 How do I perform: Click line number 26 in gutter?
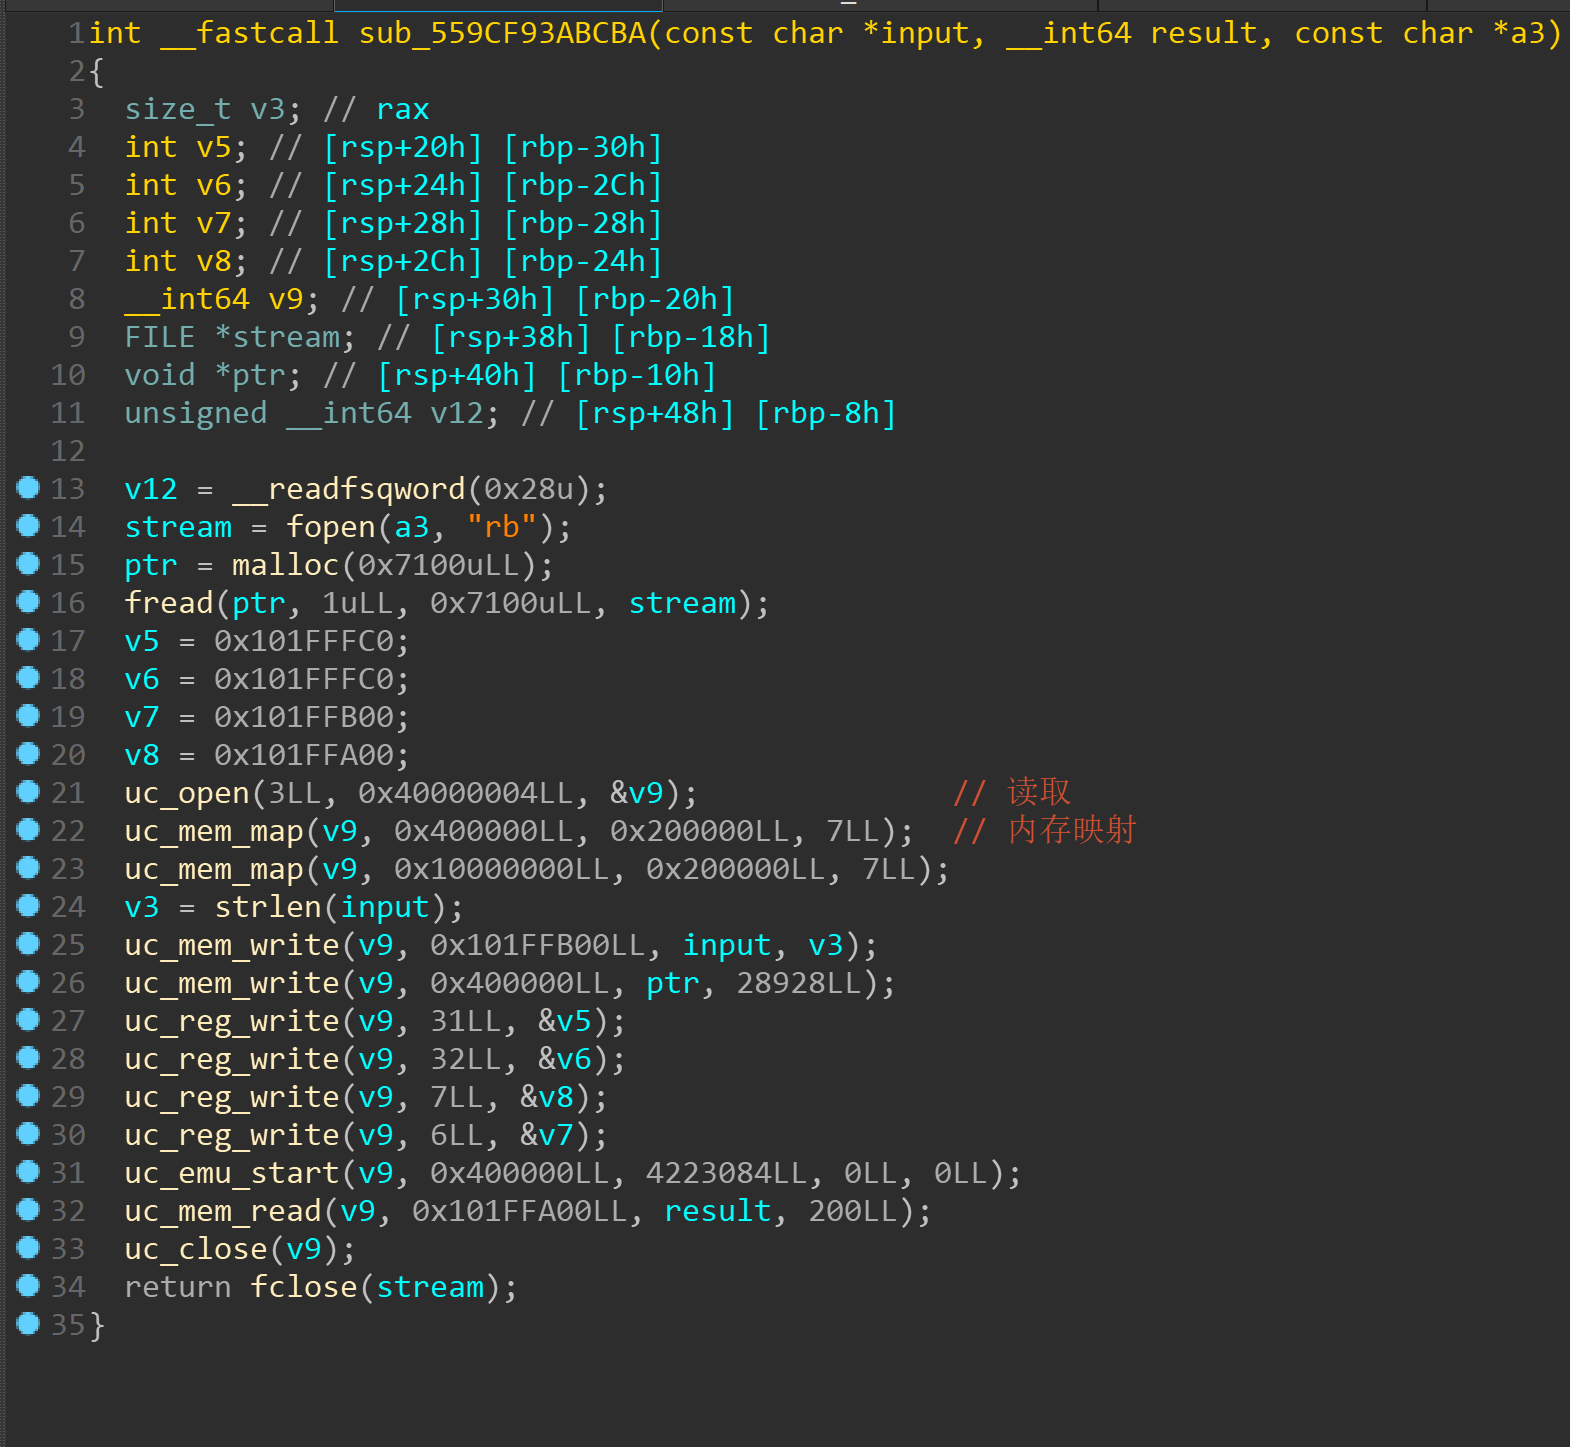pyautogui.click(x=68, y=983)
